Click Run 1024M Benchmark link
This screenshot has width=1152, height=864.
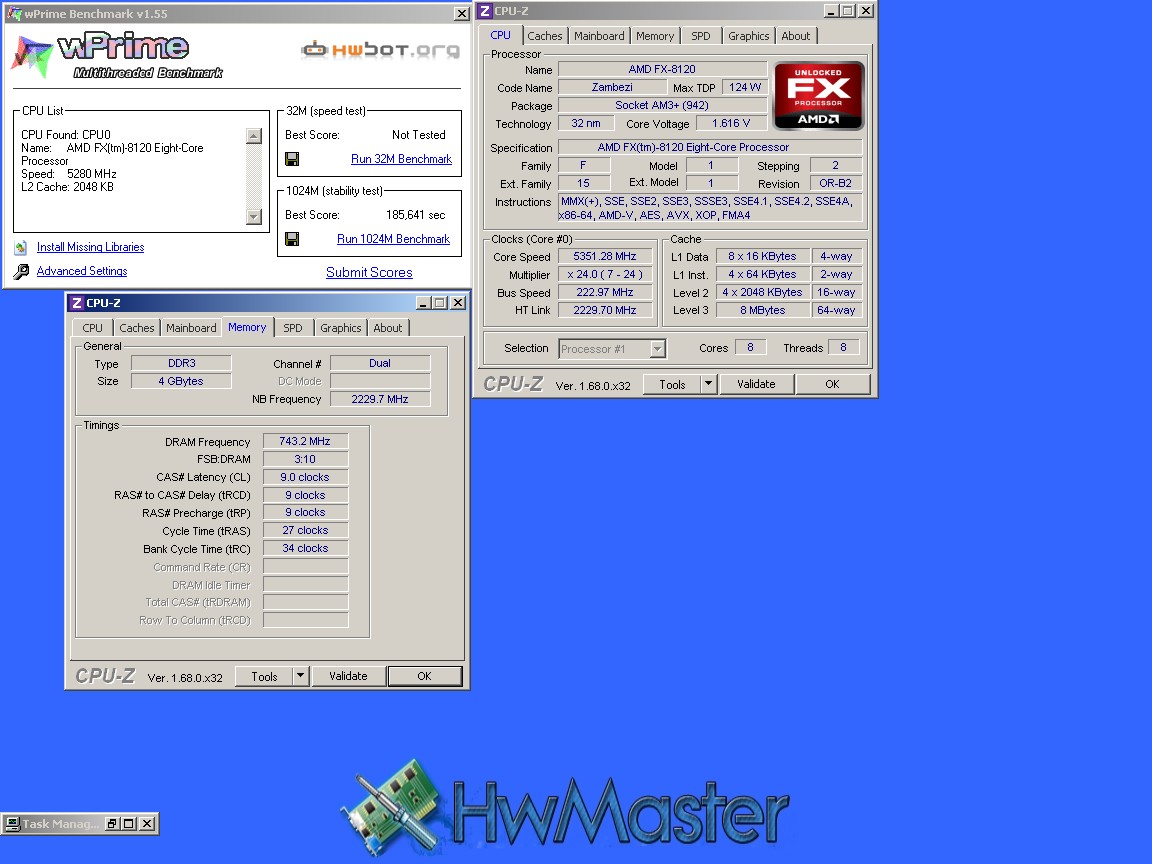tap(393, 239)
